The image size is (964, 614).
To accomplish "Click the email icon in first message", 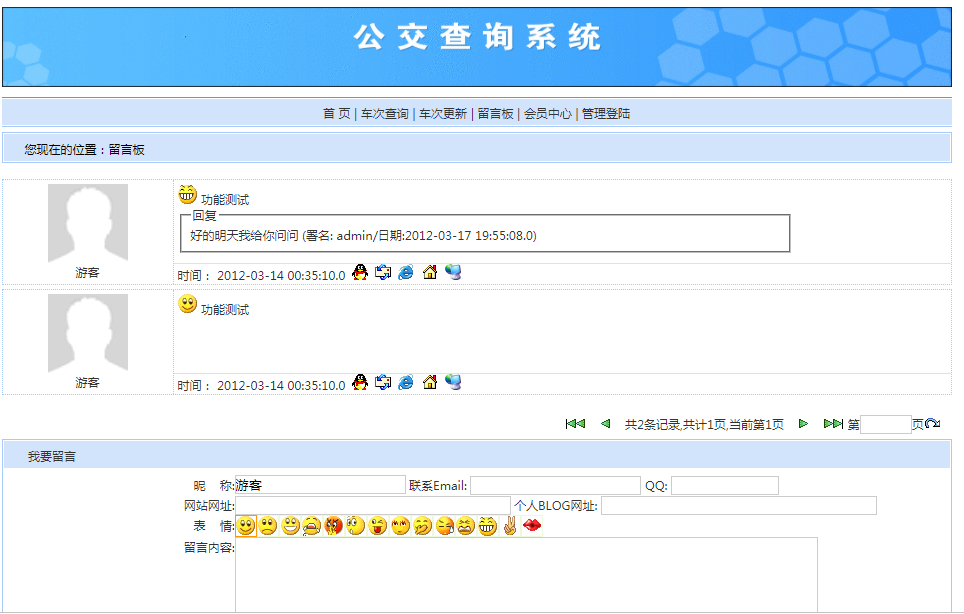I will (x=383, y=273).
